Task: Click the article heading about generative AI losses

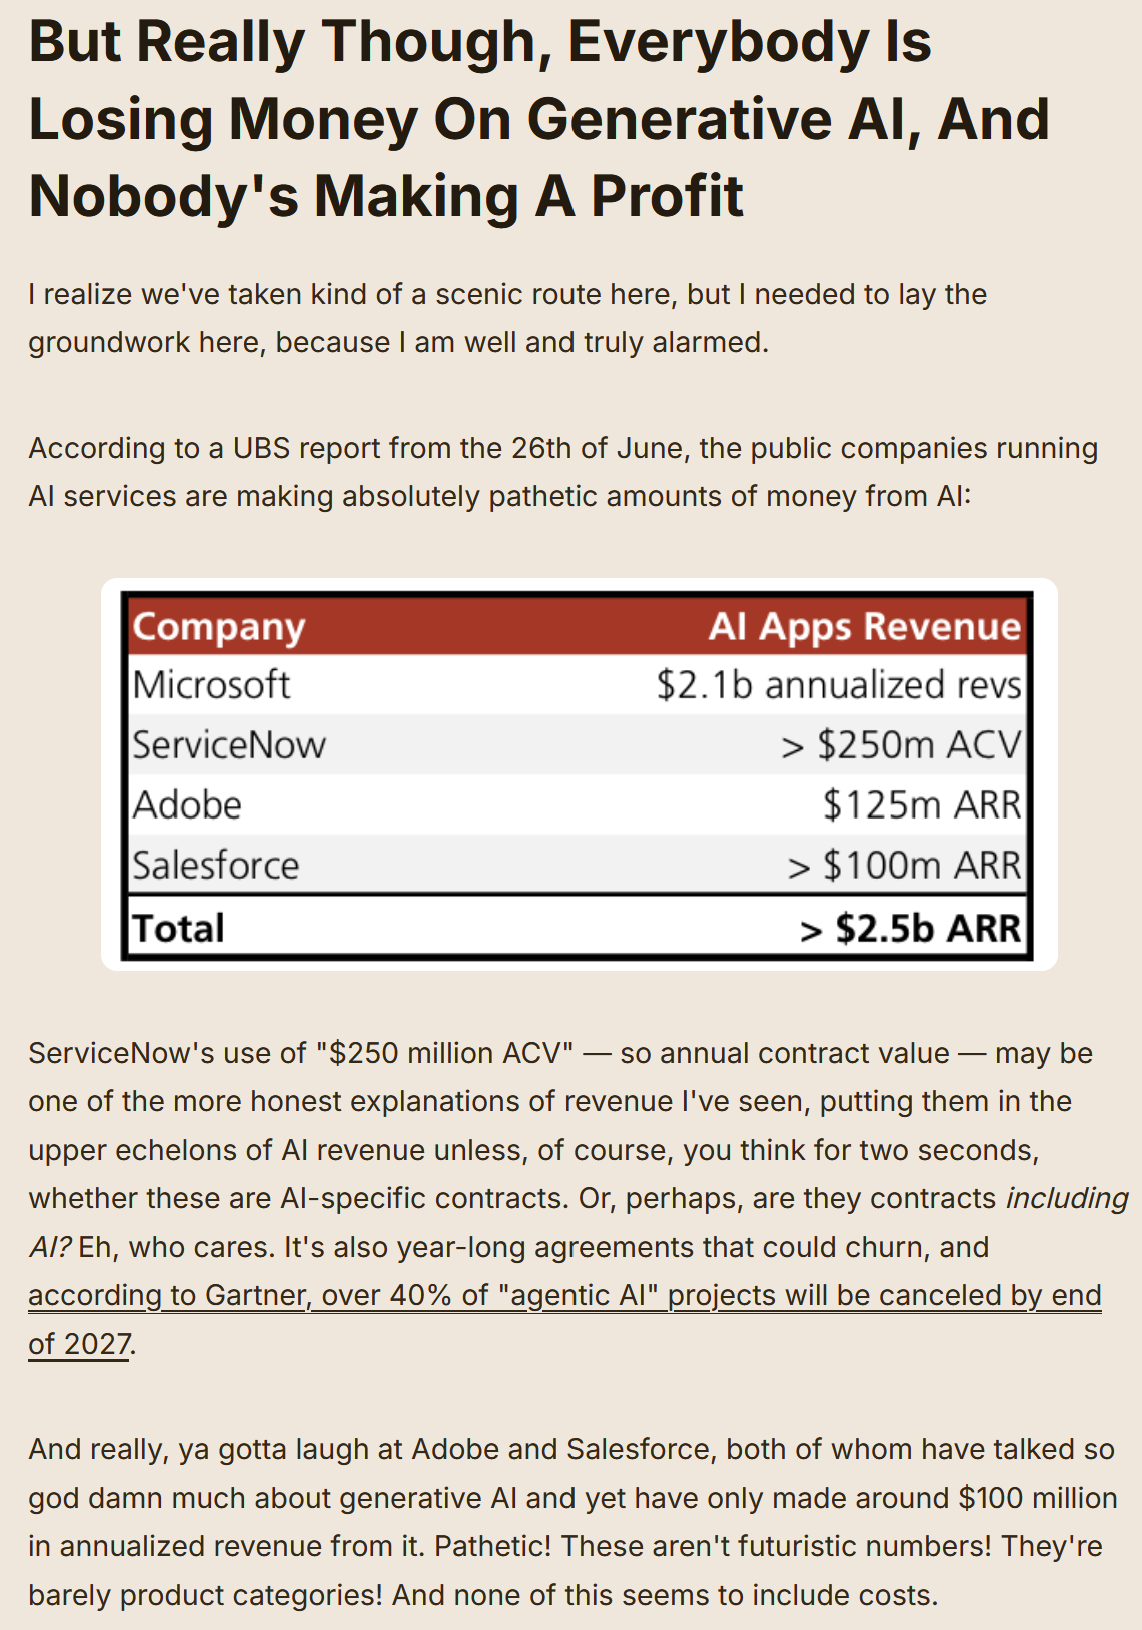Action: 539,119
